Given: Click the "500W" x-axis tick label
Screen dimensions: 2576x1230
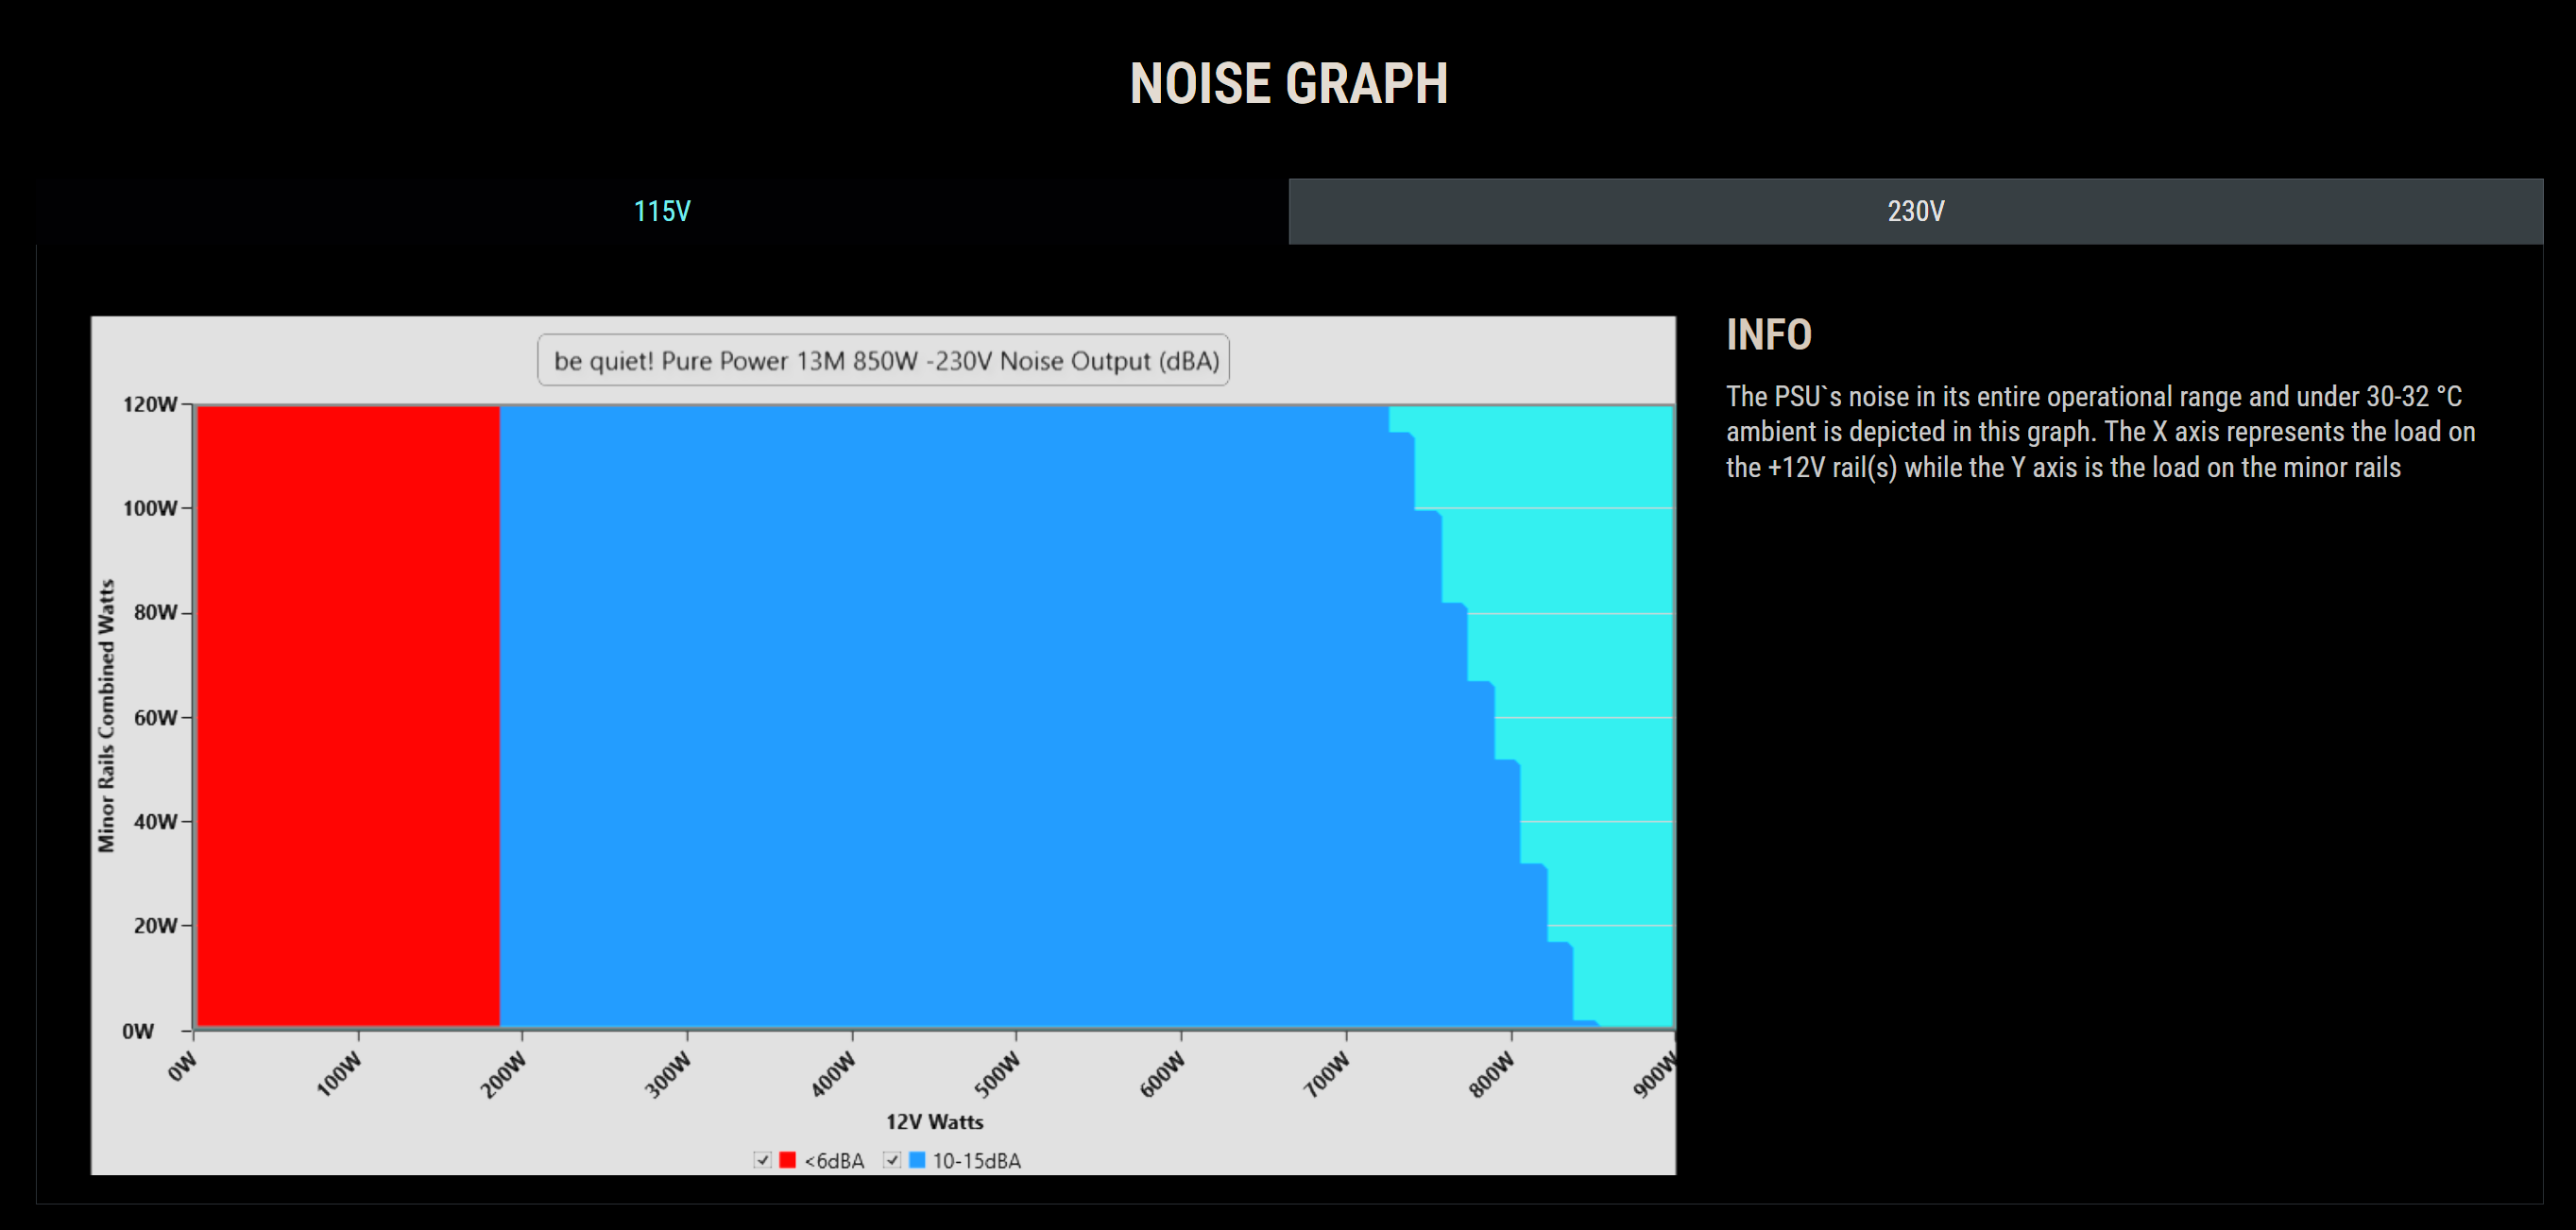Looking at the screenshot, I should pyautogui.click(x=997, y=1075).
